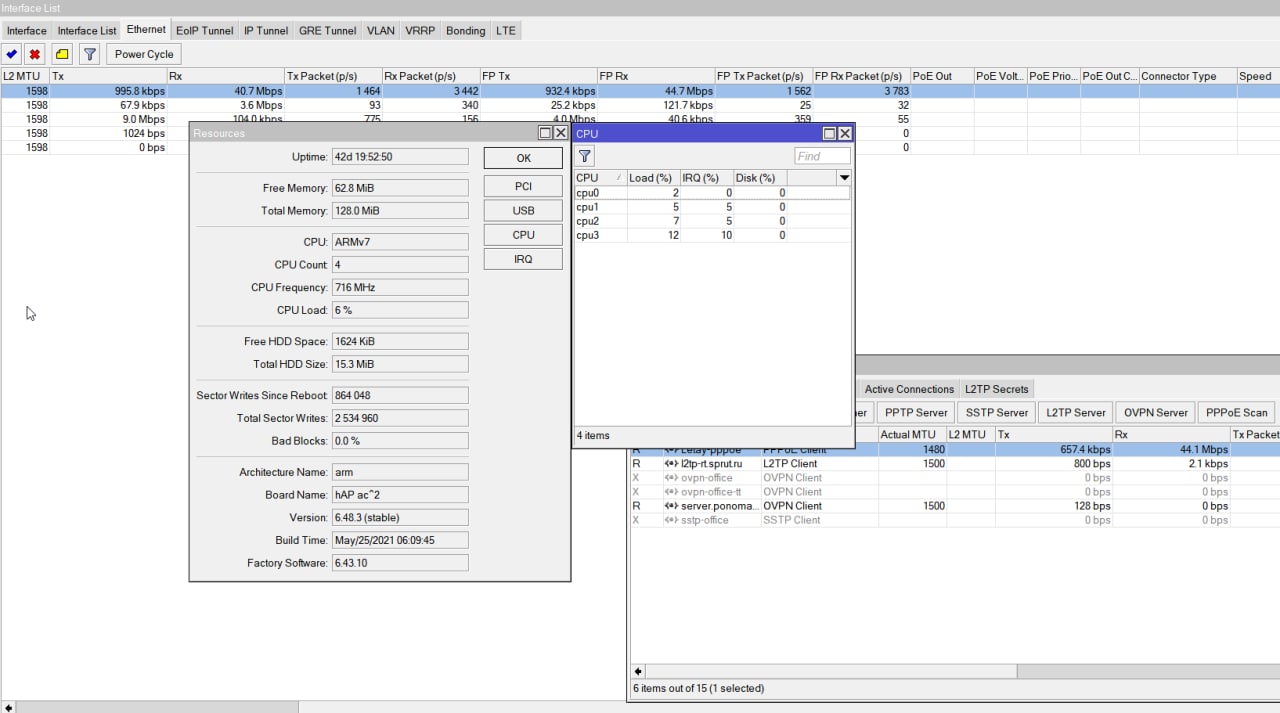The height and width of the screenshot is (713, 1280).
Task: Open the IP Tunnel tab
Action: tap(266, 31)
